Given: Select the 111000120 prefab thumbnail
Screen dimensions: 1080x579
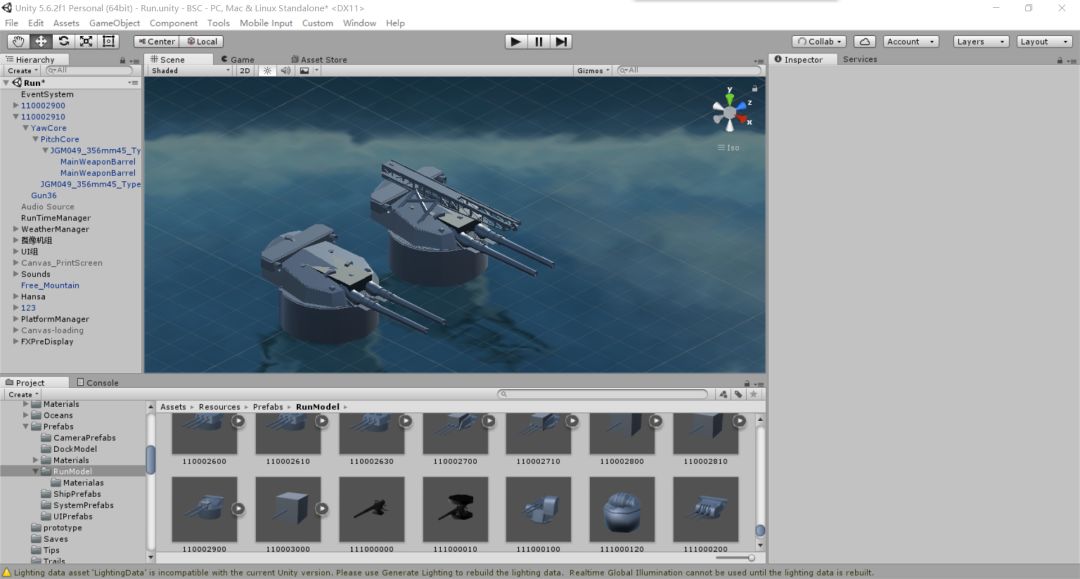Looking at the screenshot, I should pyautogui.click(x=622, y=509).
